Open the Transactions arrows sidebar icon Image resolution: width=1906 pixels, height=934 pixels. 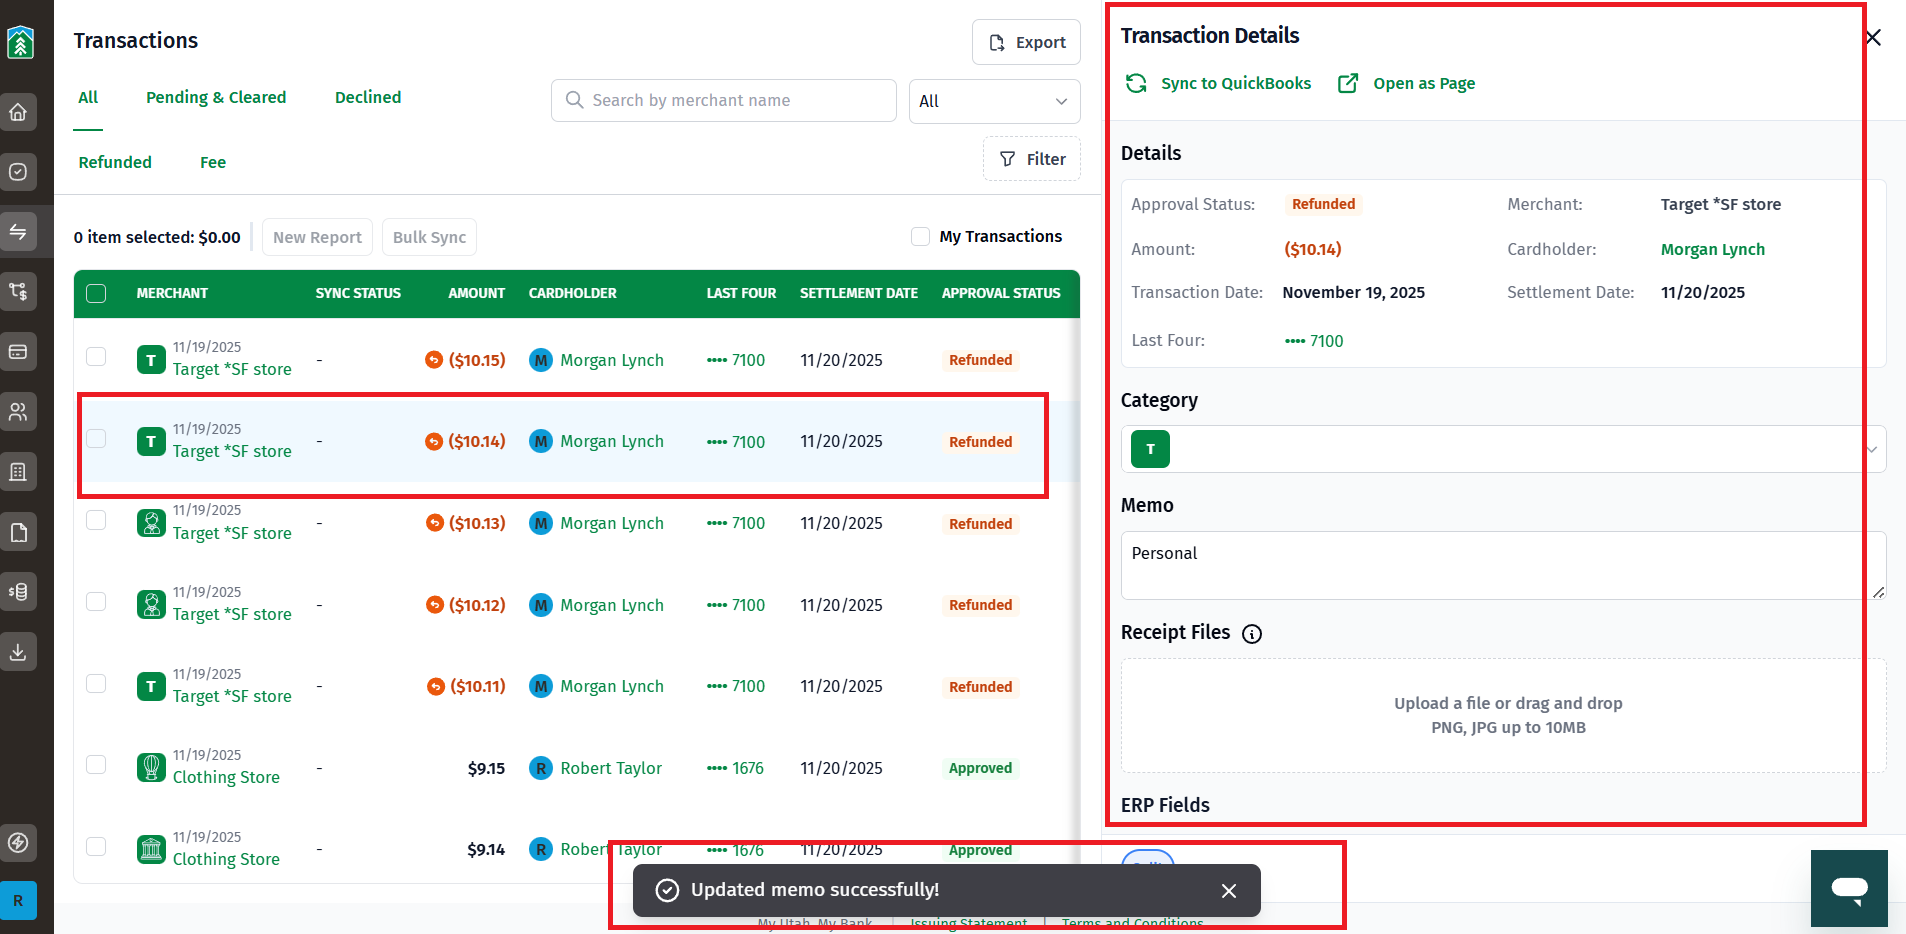pyautogui.click(x=18, y=232)
